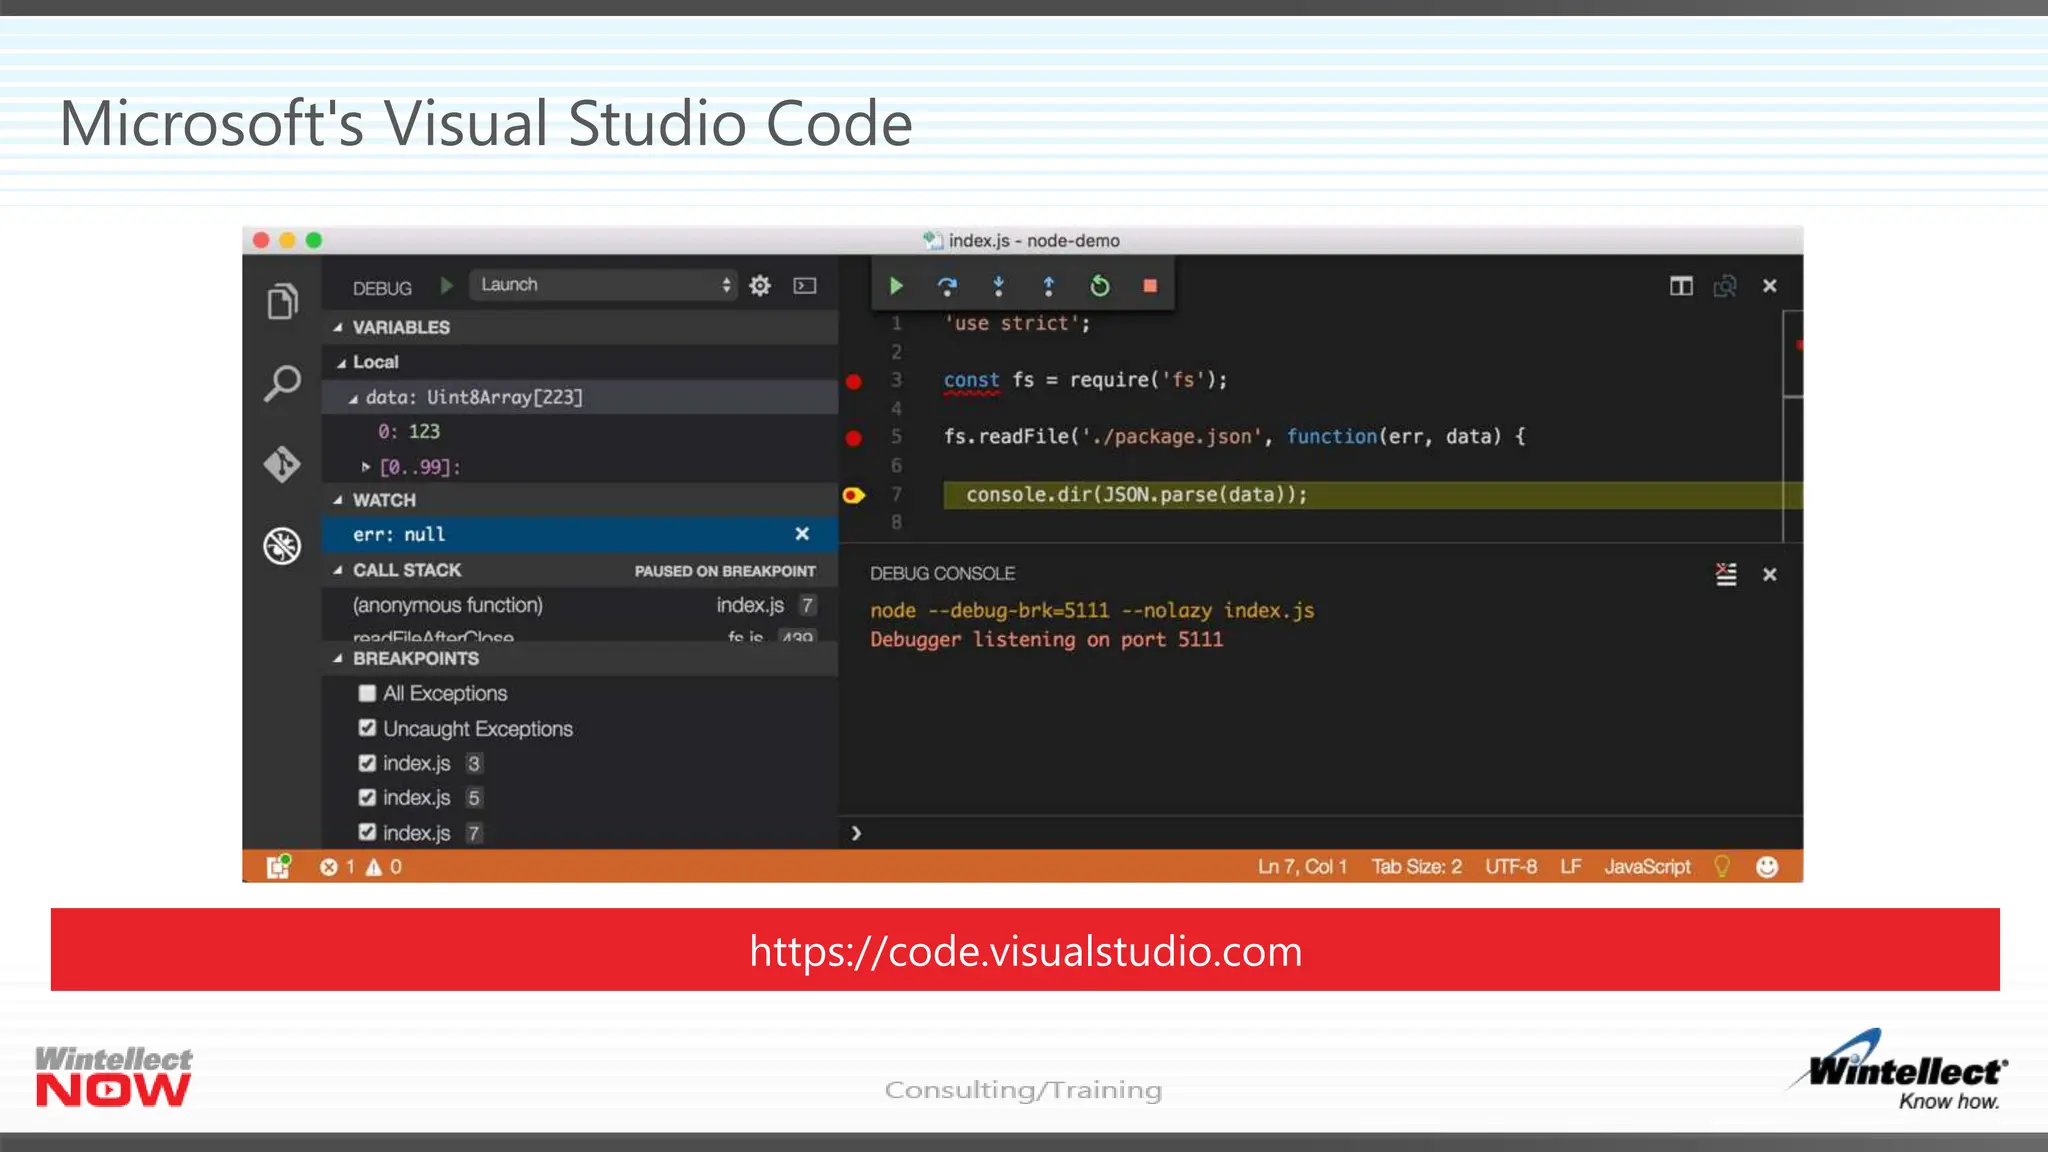The width and height of the screenshot is (2048, 1152).
Task: Click current breakpoint marker on line 7
Action: click(x=854, y=495)
